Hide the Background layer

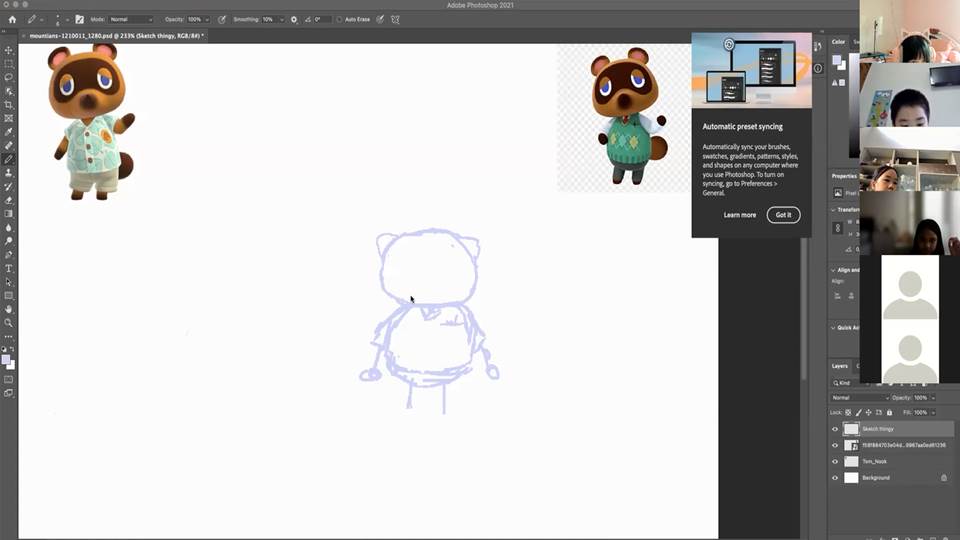point(834,478)
